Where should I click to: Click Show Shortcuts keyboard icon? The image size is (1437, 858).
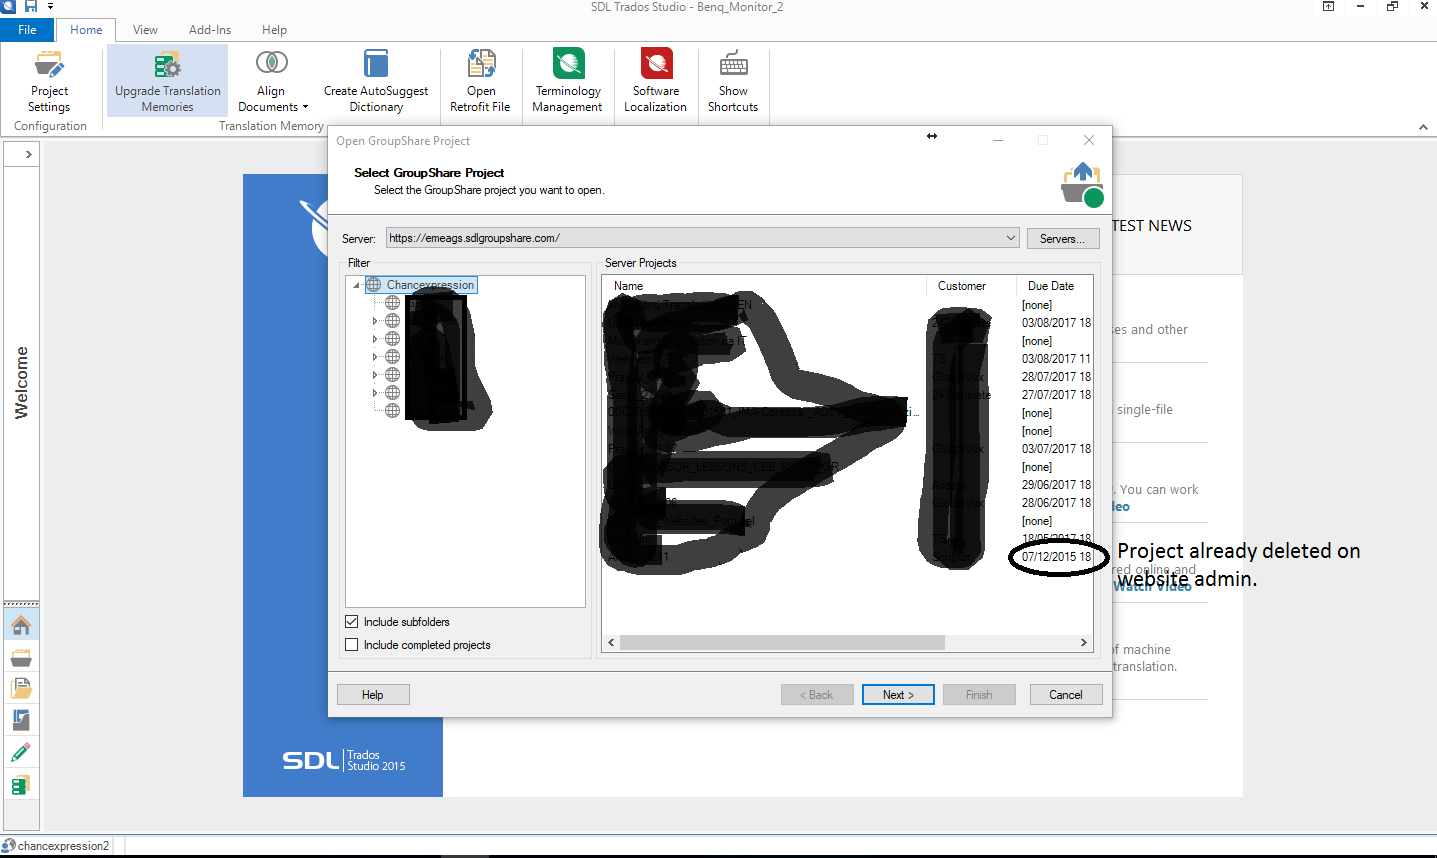tap(733, 65)
